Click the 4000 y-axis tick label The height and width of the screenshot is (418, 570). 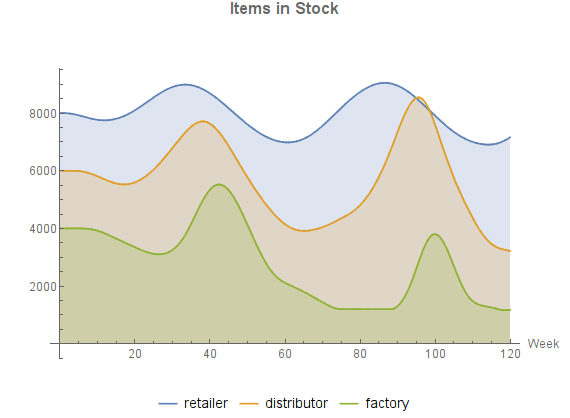[x=43, y=229]
